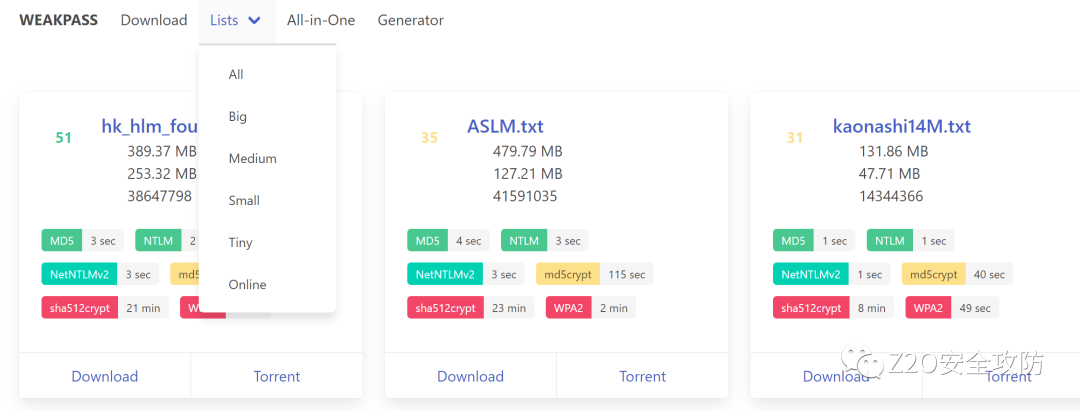
Task: Open the Download nav item
Action: point(154,20)
